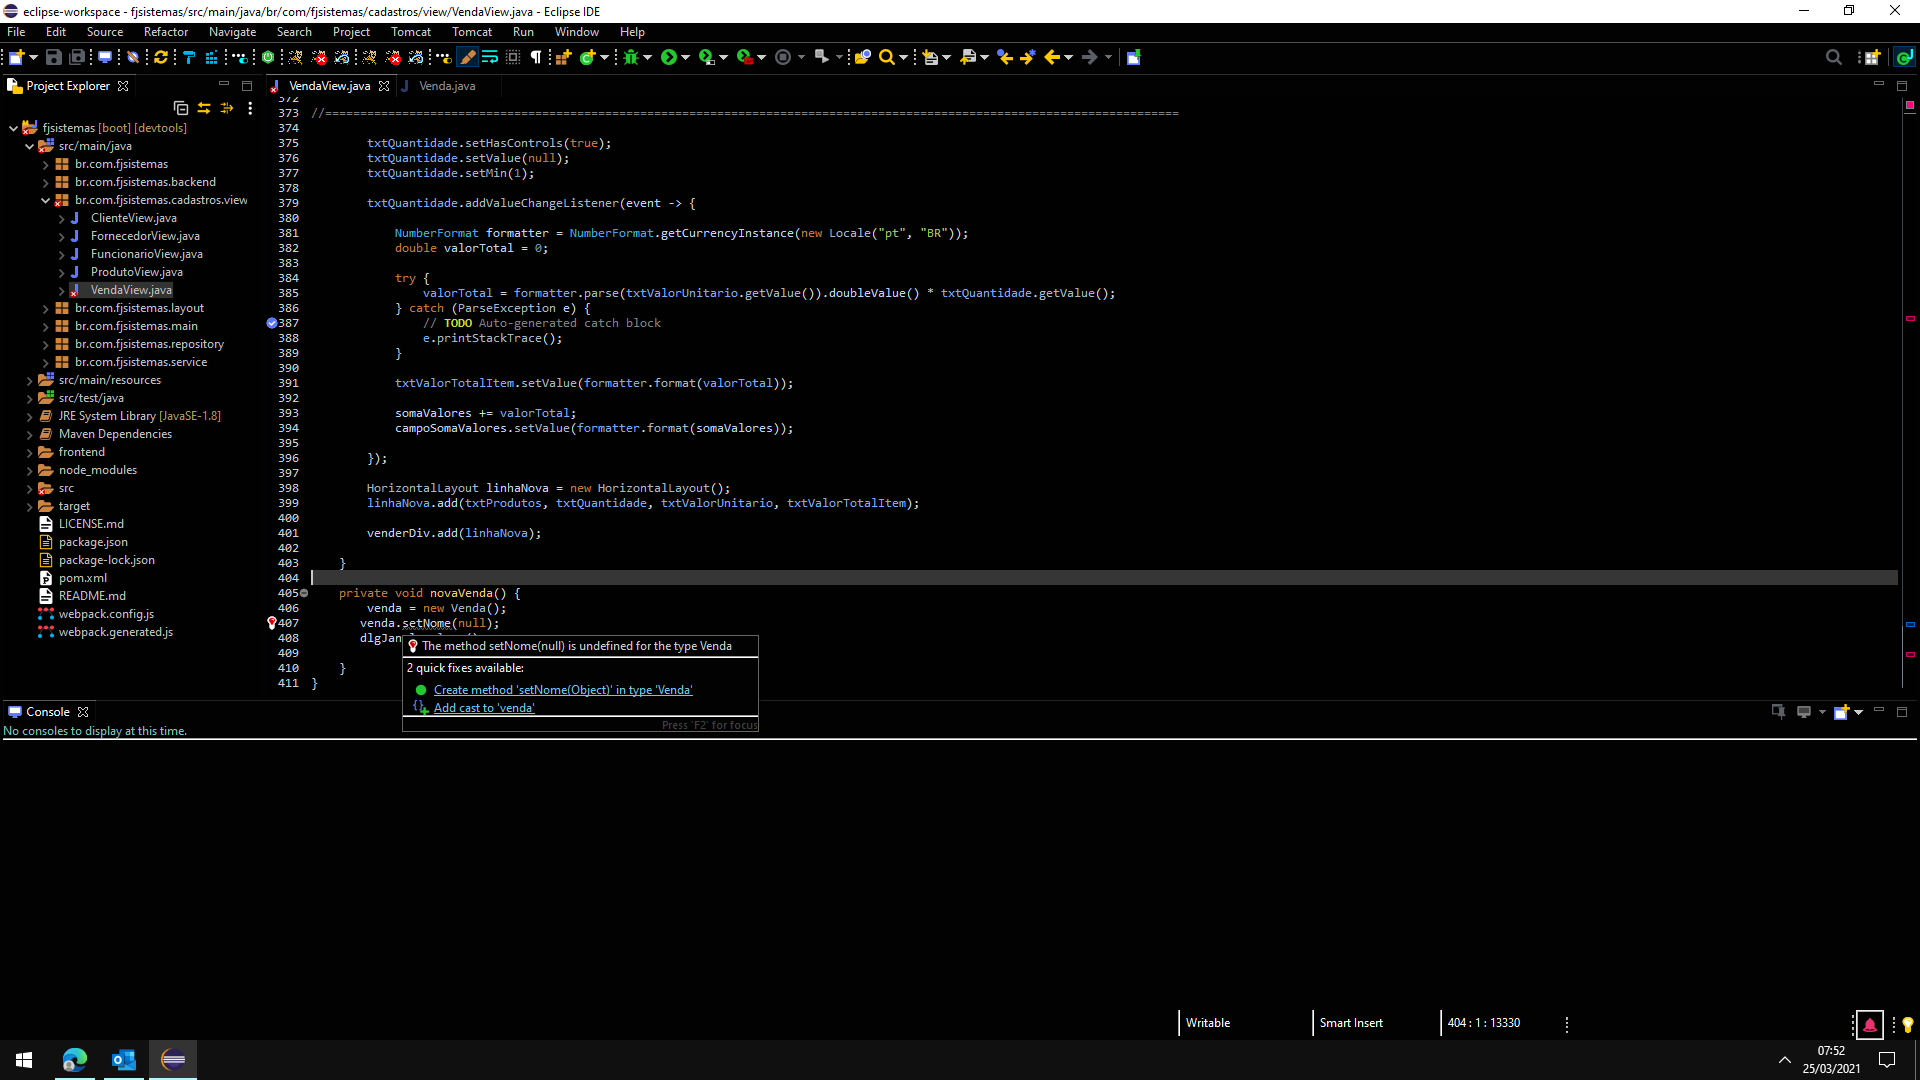This screenshot has height=1080, width=1920.
Task: Click Collapse All in Project Explorer
Action: pos(181,108)
